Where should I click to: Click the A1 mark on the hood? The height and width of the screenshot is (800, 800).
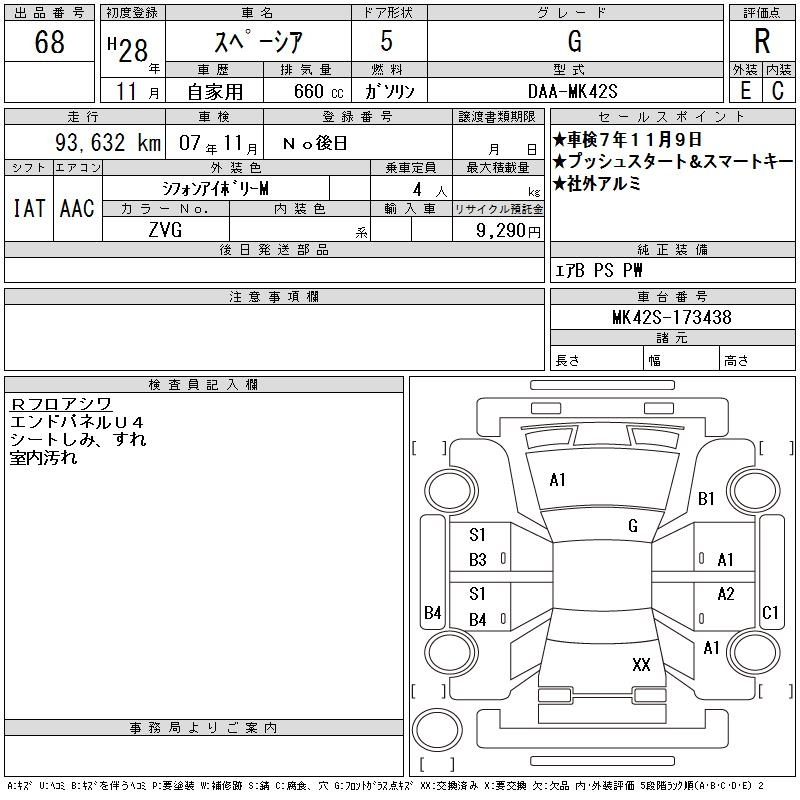click(558, 480)
